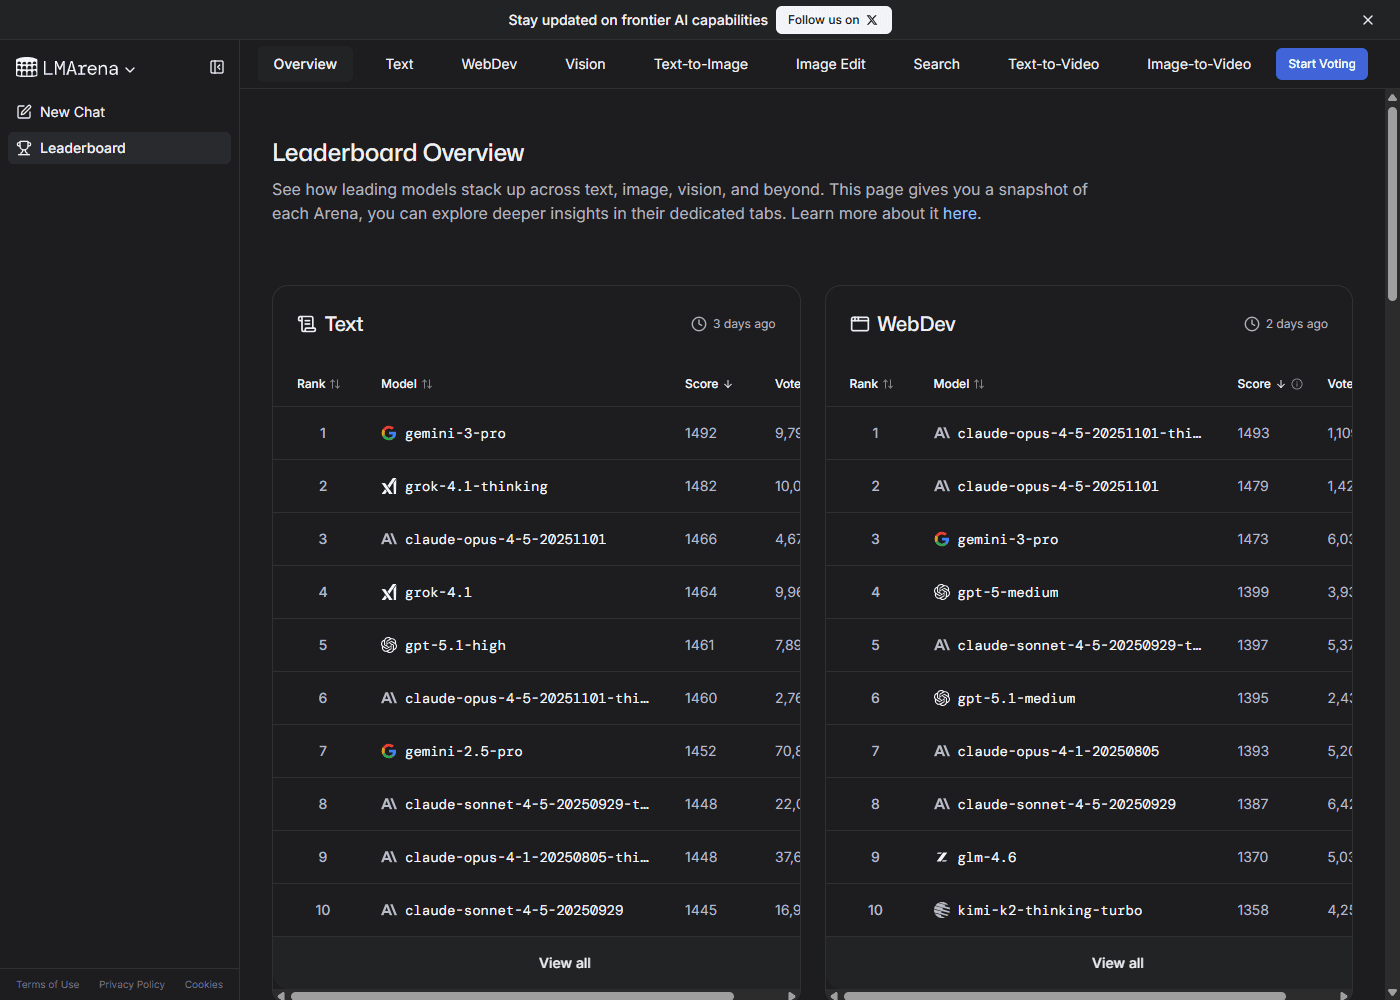
Task: Click the claude-sonnet-4-5-20250929-t… name in Text
Action: [x=527, y=804]
